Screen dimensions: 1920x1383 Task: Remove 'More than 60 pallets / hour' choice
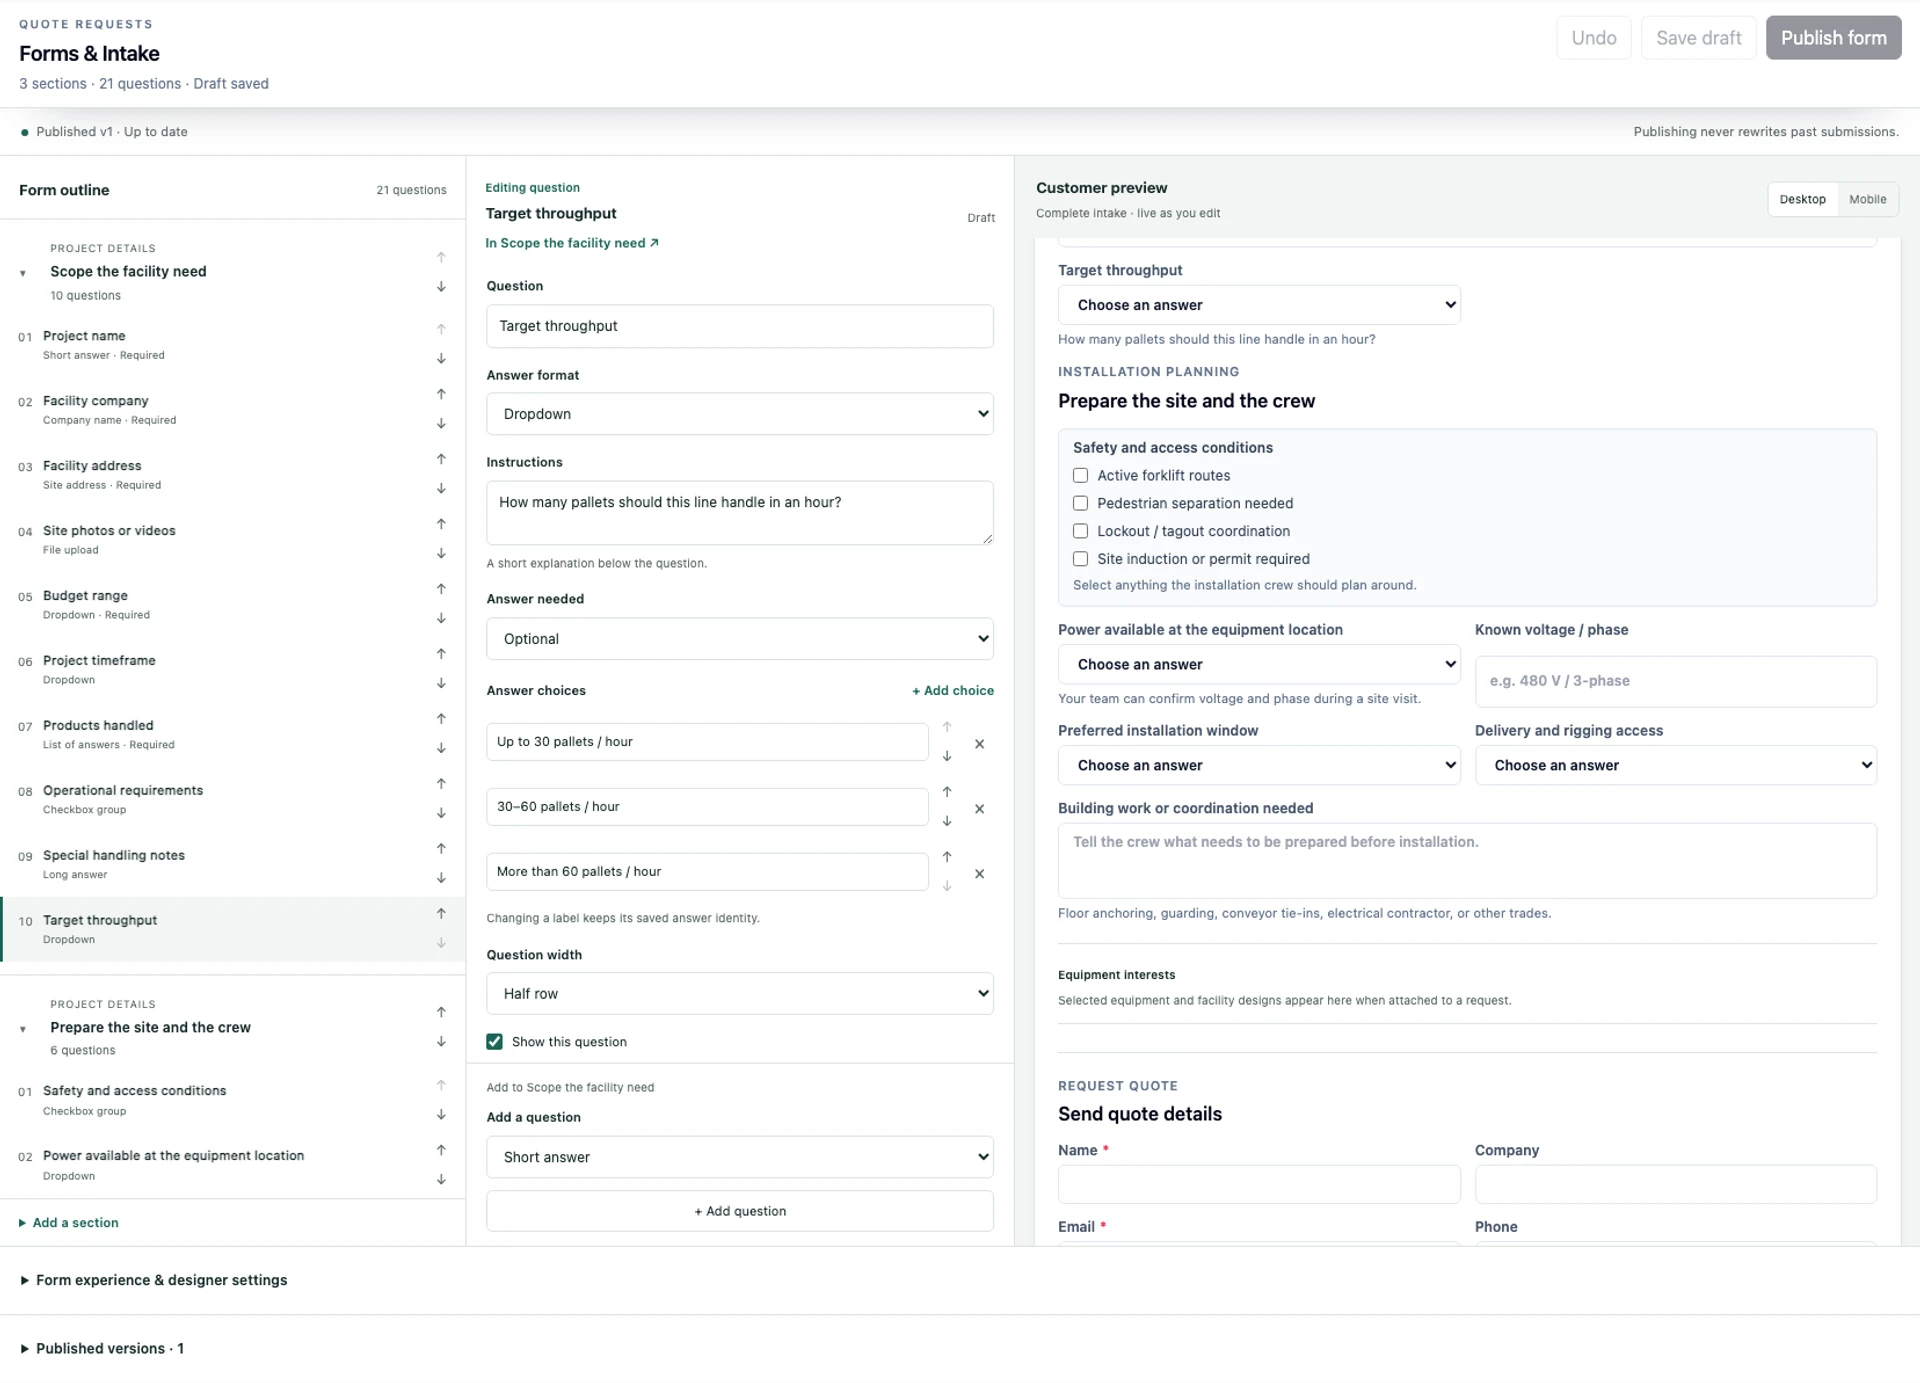[x=980, y=874]
